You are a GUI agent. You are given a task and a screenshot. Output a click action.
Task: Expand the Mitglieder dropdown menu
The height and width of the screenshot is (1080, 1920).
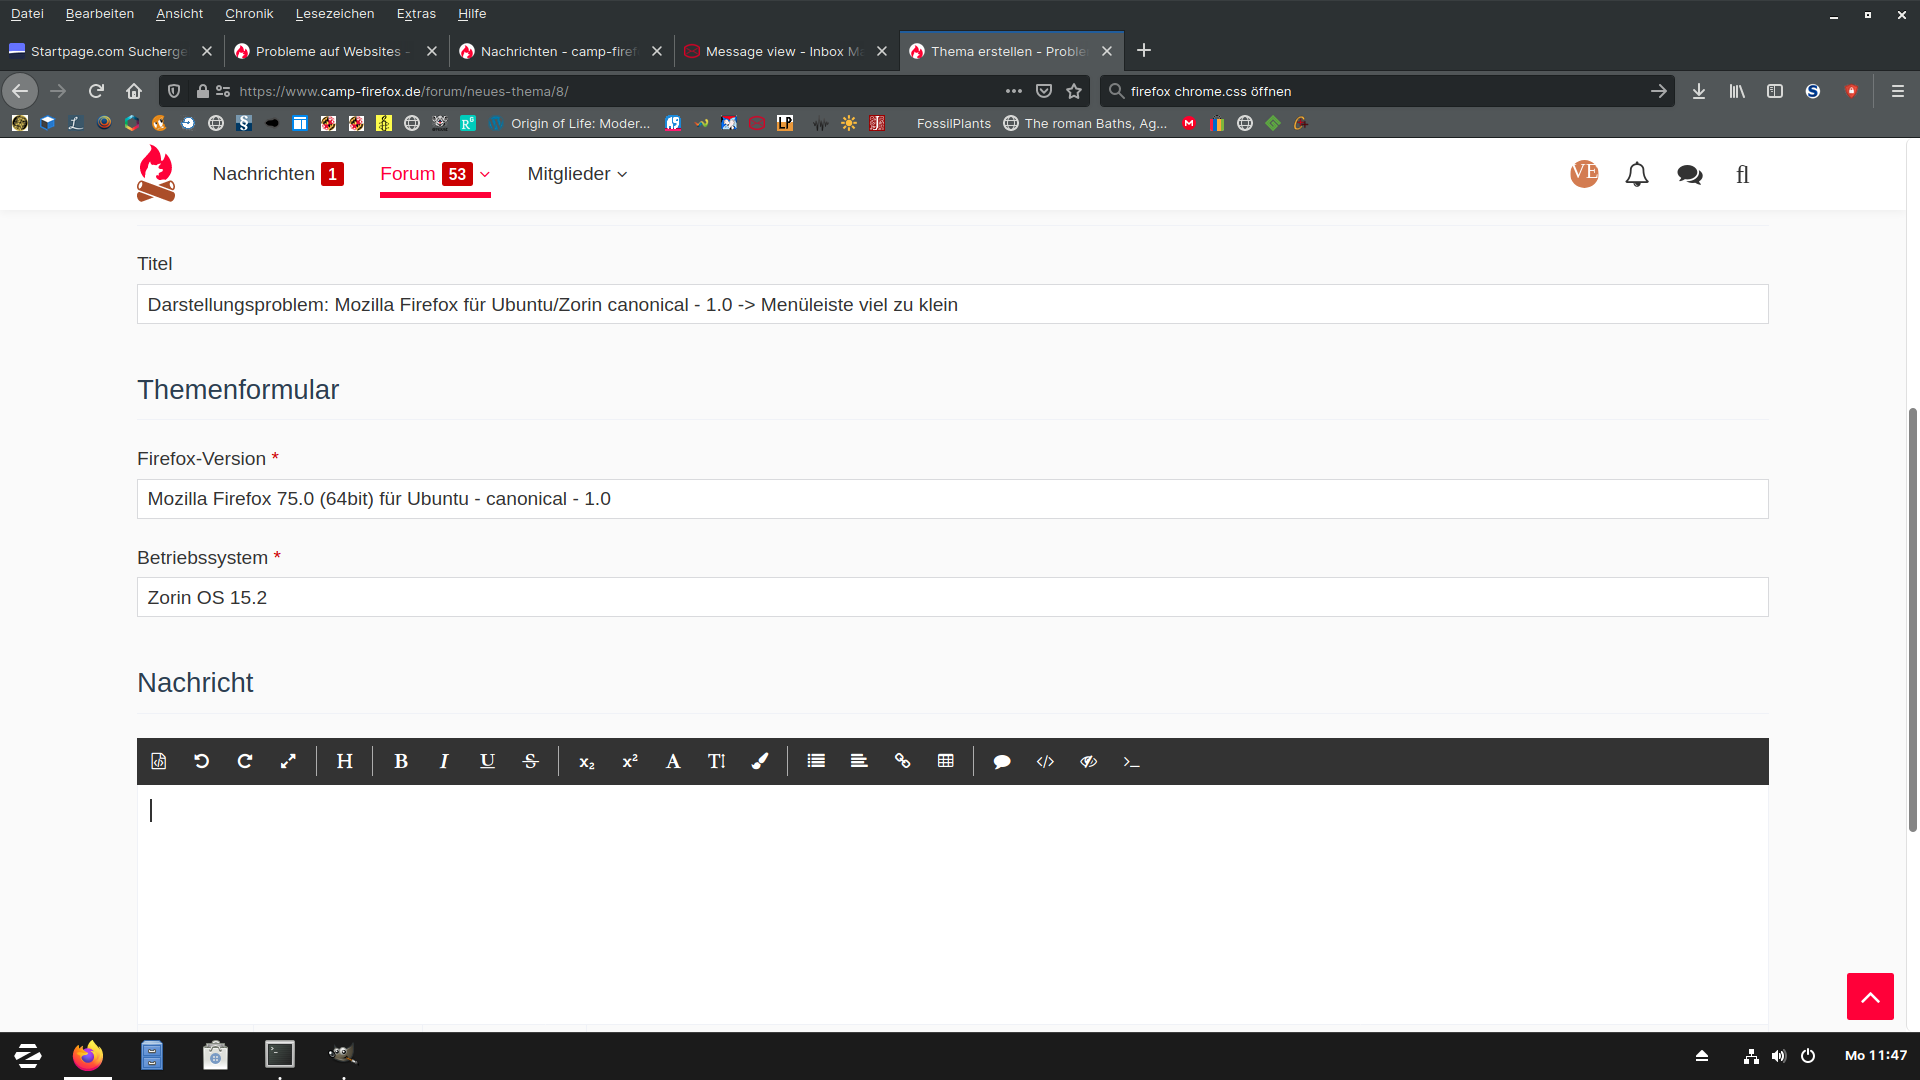coord(577,174)
